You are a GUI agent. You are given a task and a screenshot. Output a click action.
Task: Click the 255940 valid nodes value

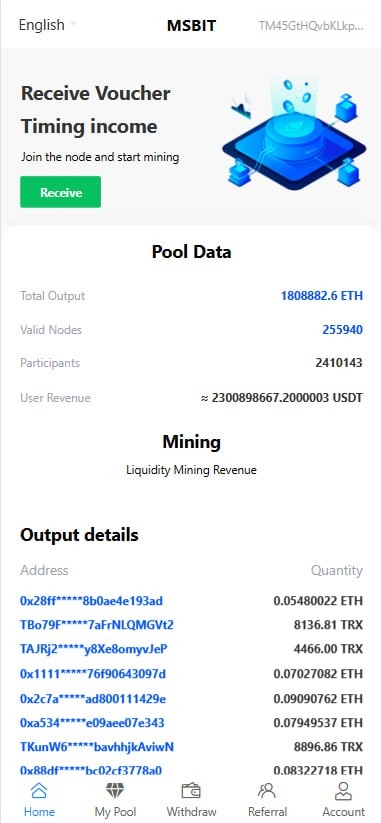point(342,330)
